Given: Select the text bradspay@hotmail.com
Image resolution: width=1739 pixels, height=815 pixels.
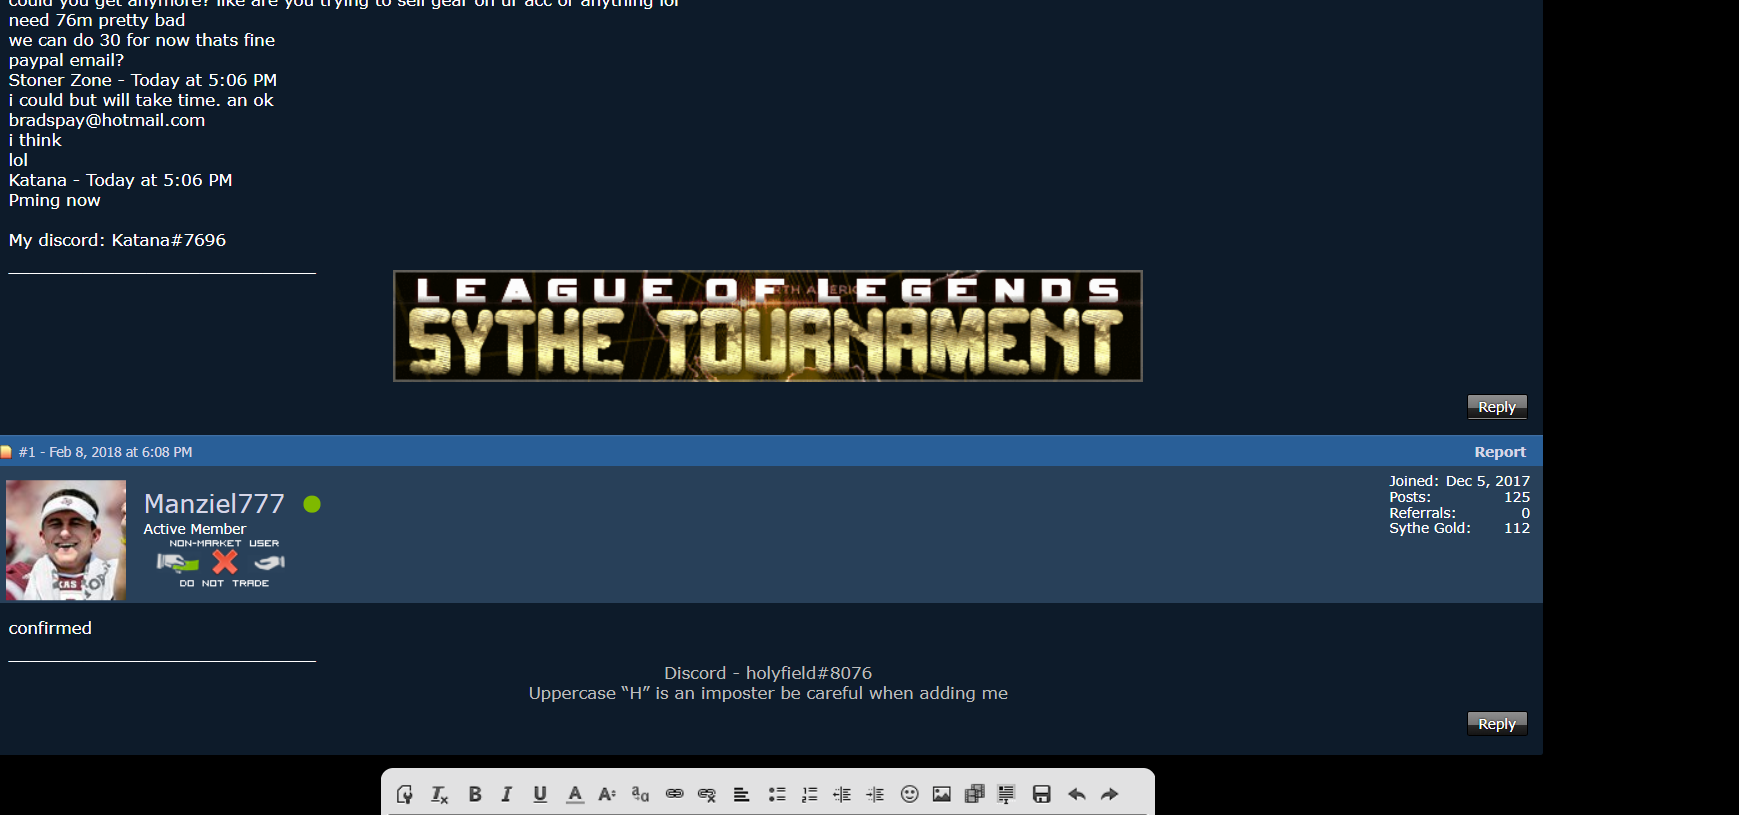Looking at the screenshot, I should 107,120.
